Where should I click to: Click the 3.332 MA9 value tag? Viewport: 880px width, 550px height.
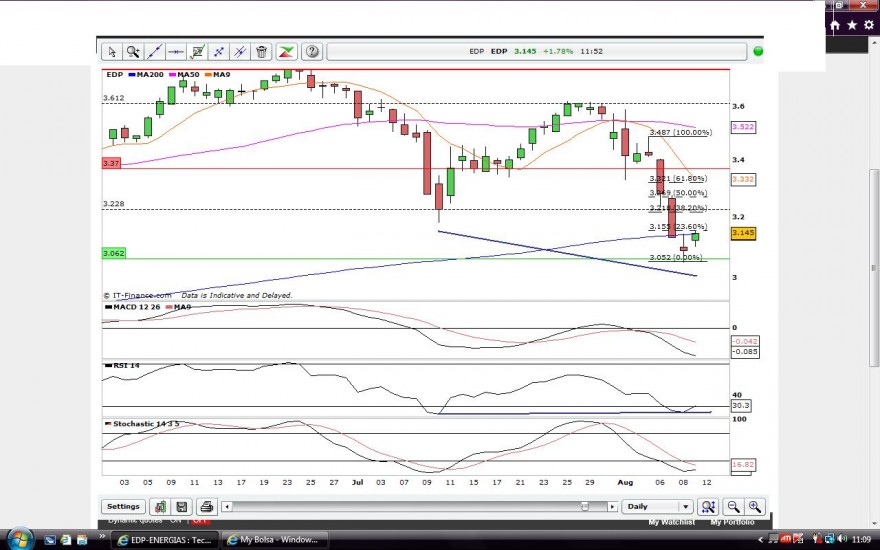pyautogui.click(x=743, y=180)
